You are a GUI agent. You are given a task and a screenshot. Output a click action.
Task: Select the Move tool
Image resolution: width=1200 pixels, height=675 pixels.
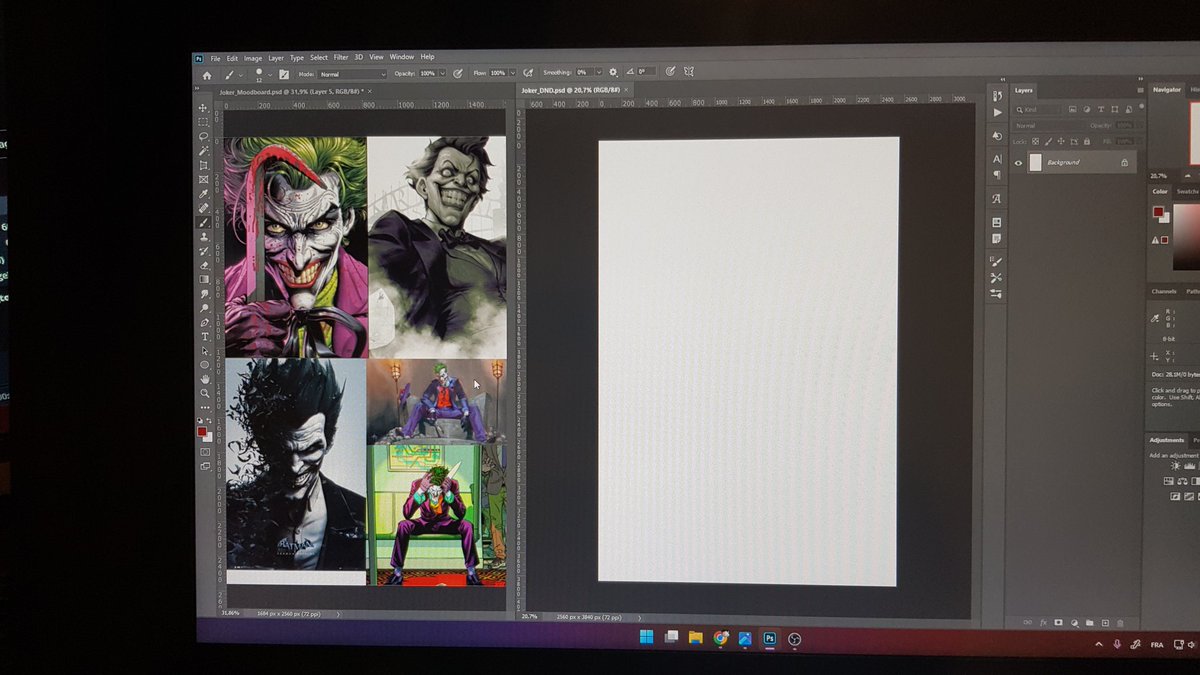tap(204, 106)
